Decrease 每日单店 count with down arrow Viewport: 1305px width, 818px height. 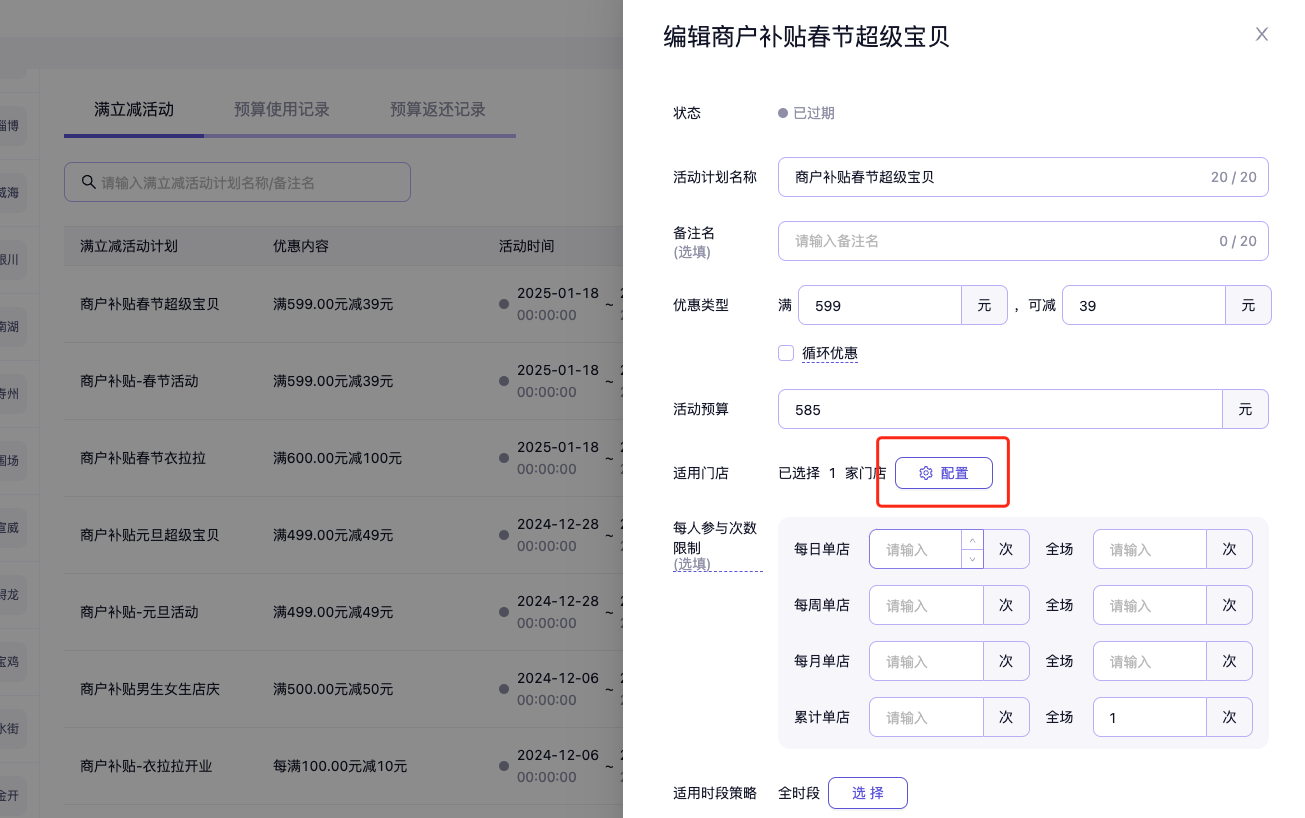coord(972,559)
